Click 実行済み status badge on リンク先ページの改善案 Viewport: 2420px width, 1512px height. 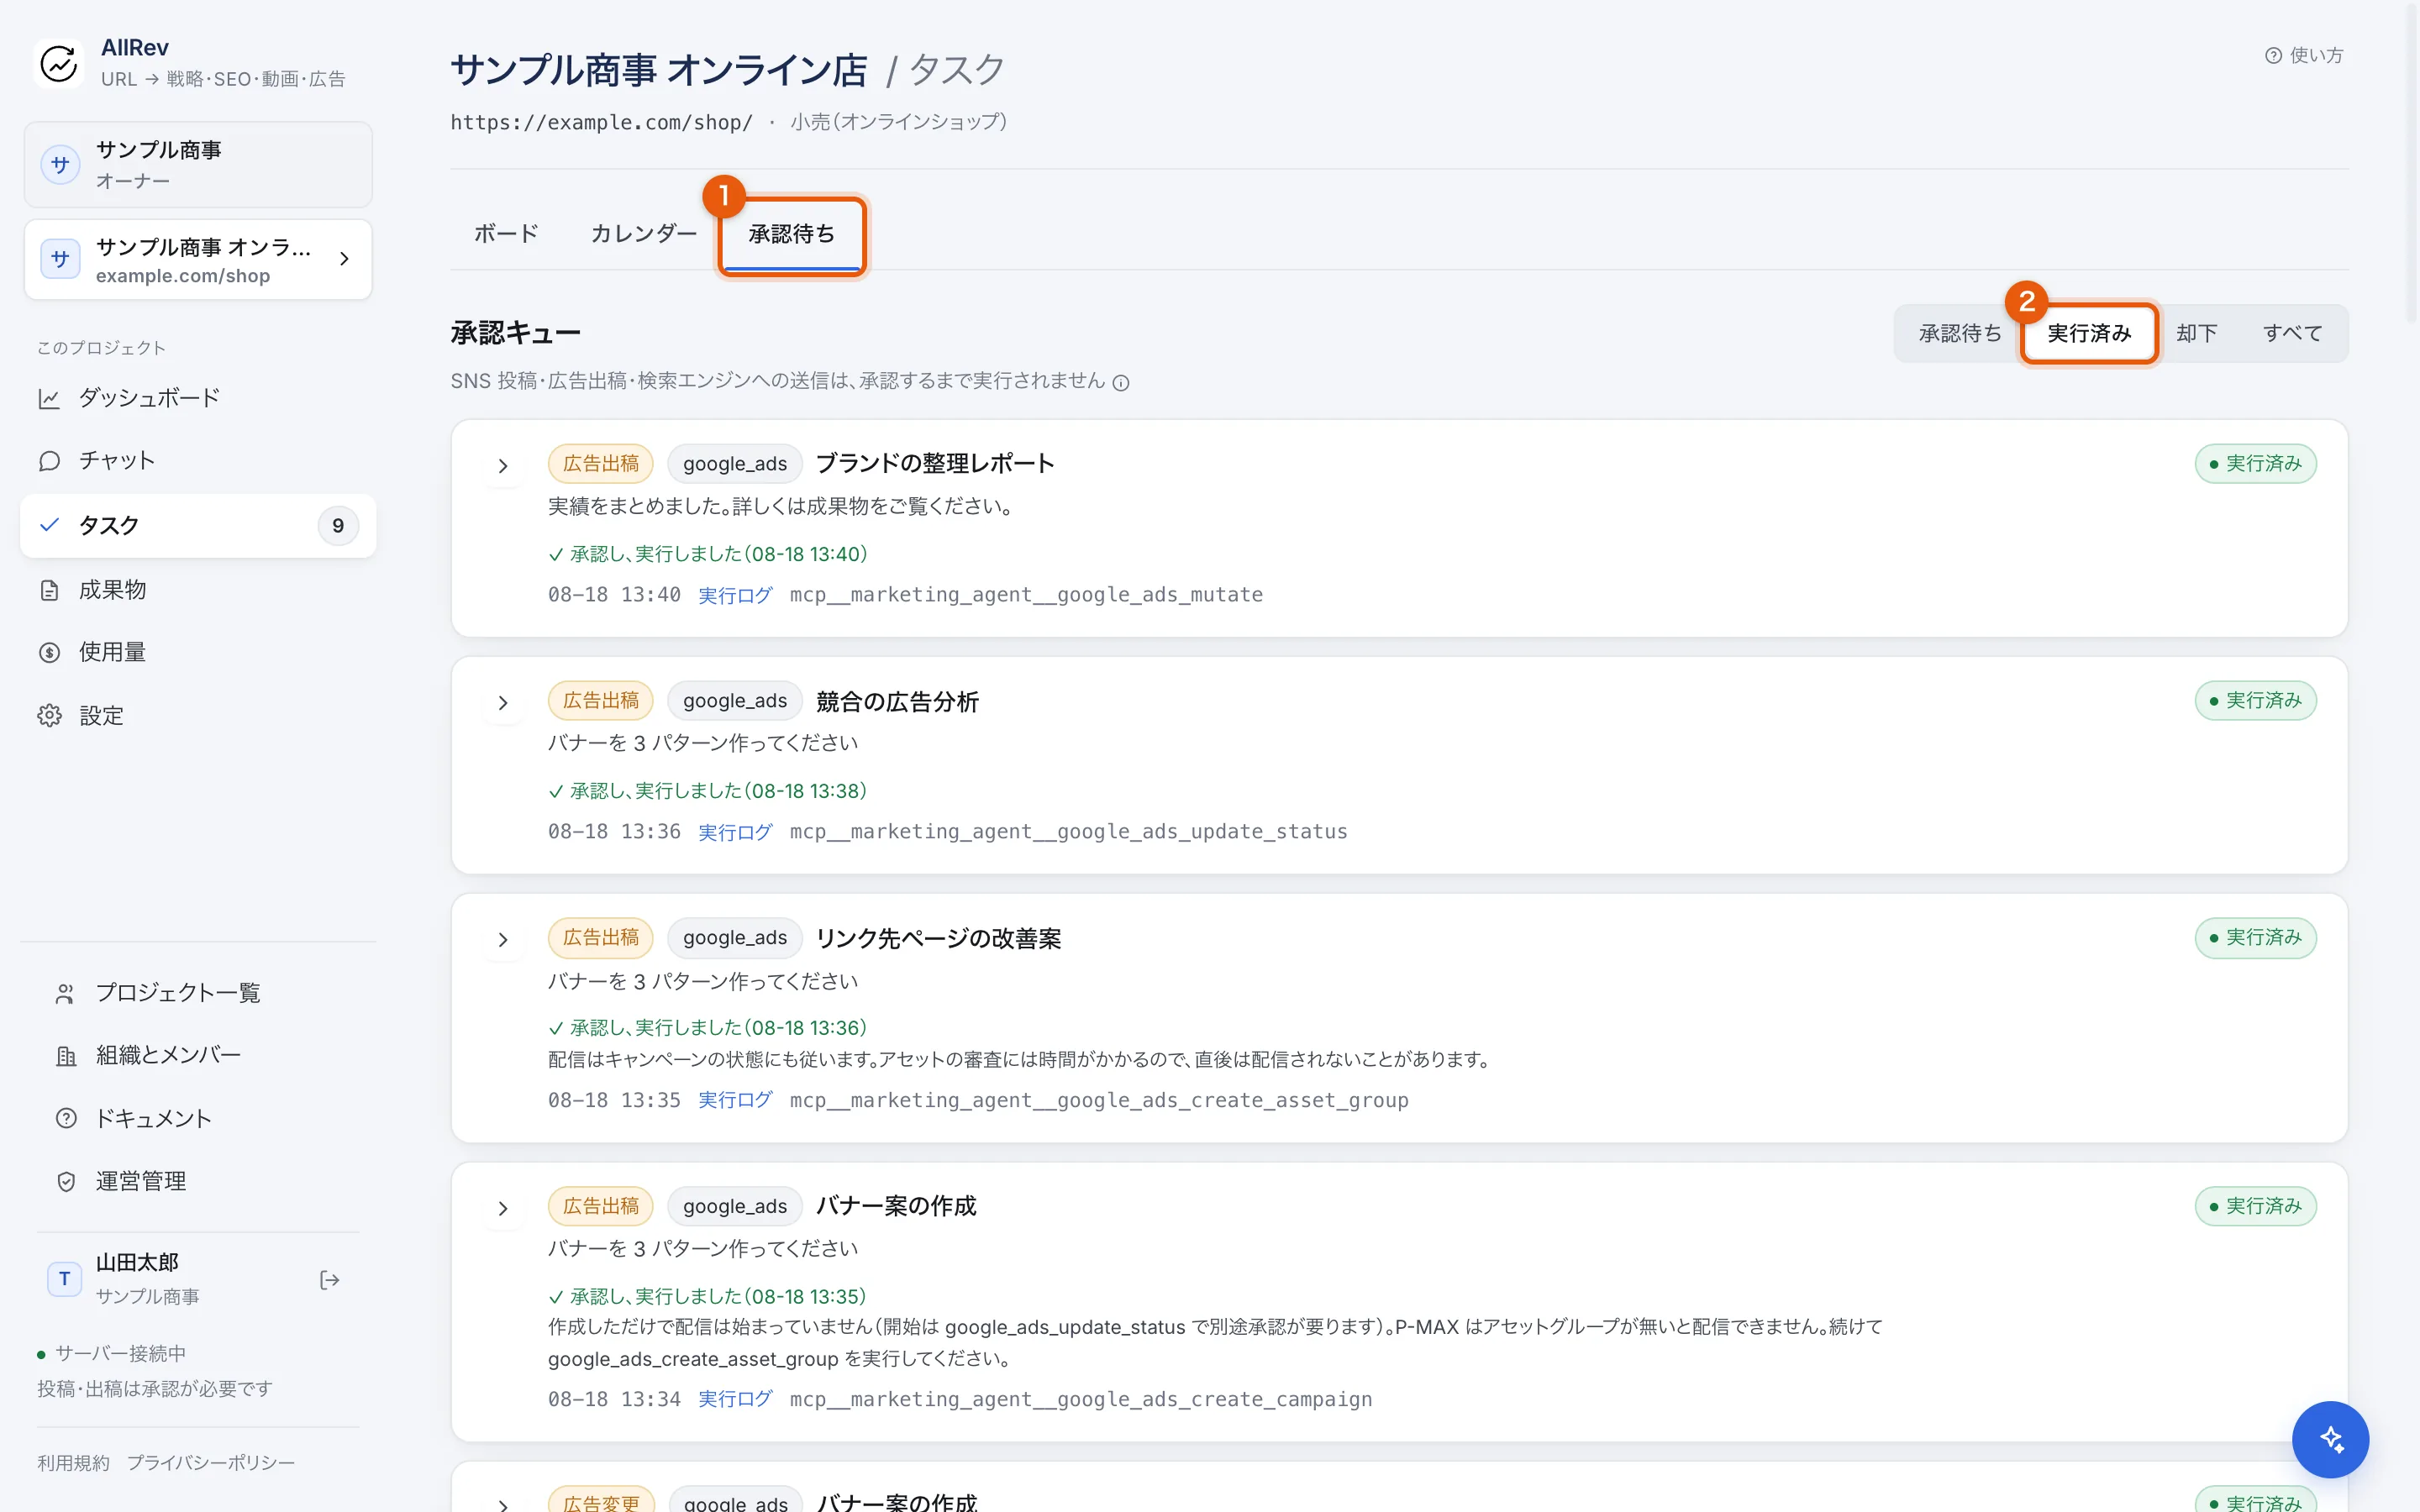coord(2255,938)
